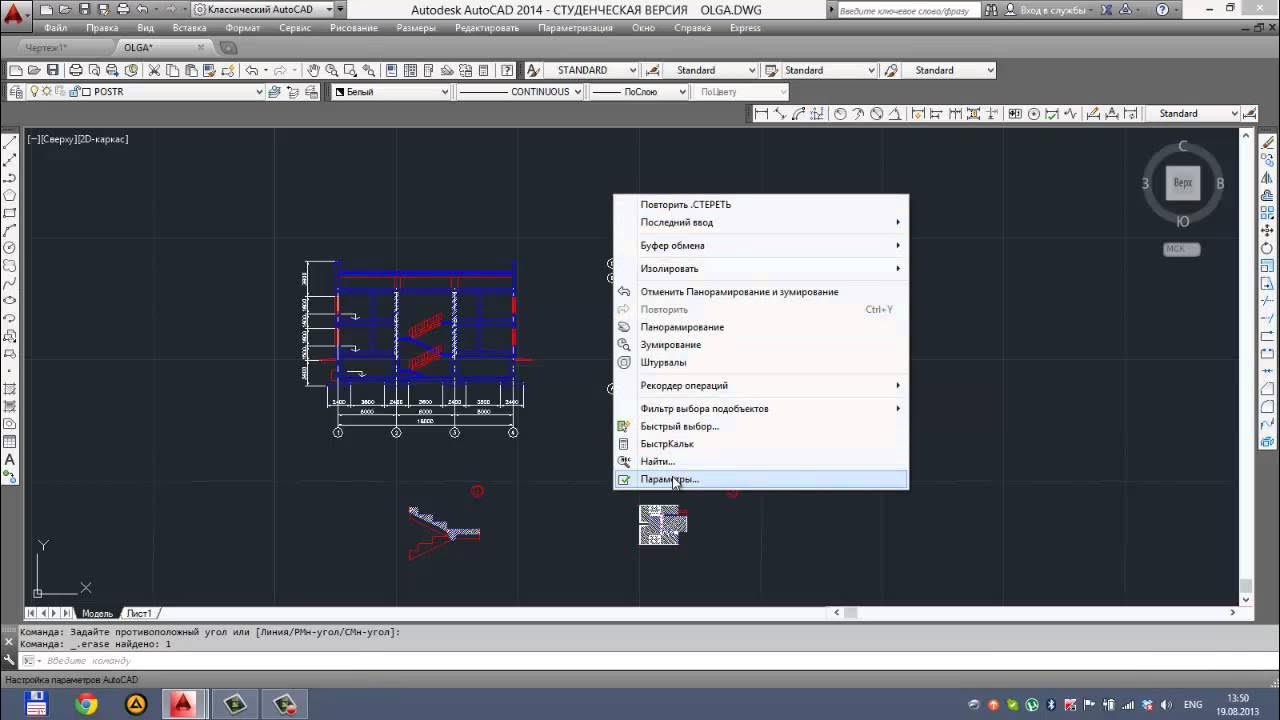Choose Повторить .СТЕРЕТЬ in the context menu
The width and height of the screenshot is (1280, 720).
point(761,204)
